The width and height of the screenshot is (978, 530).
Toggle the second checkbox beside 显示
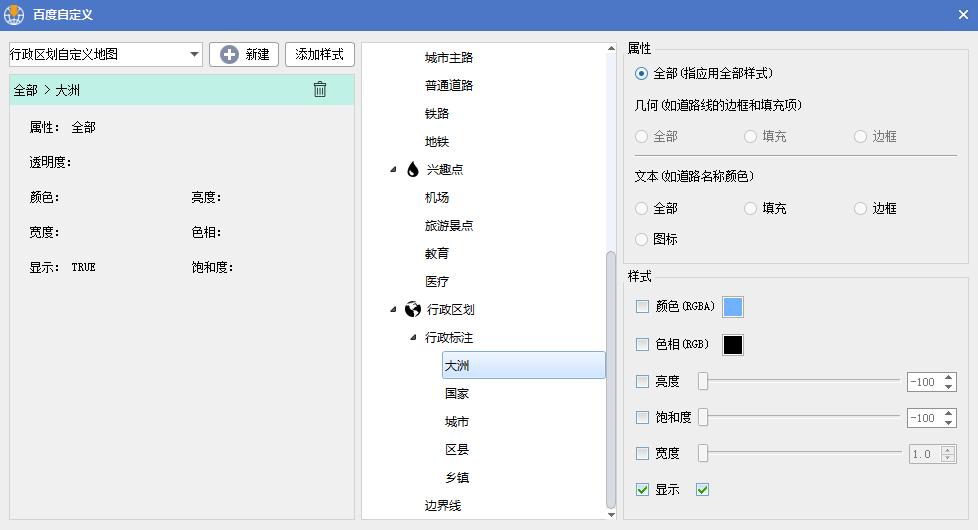[x=702, y=489]
